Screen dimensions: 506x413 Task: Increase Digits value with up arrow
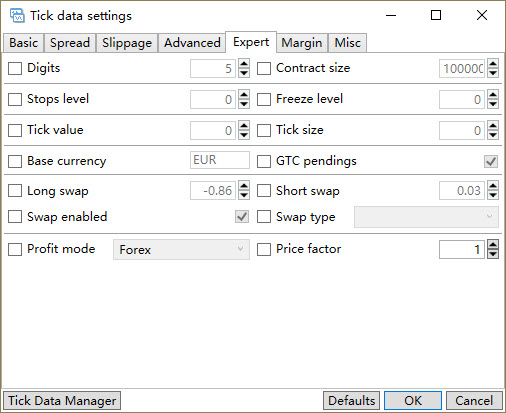pos(244,64)
